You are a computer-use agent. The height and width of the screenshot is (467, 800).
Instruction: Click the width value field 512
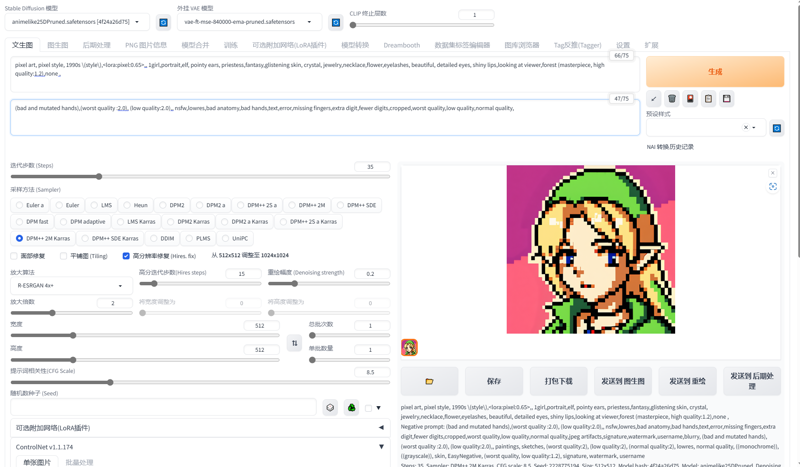(x=260, y=326)
